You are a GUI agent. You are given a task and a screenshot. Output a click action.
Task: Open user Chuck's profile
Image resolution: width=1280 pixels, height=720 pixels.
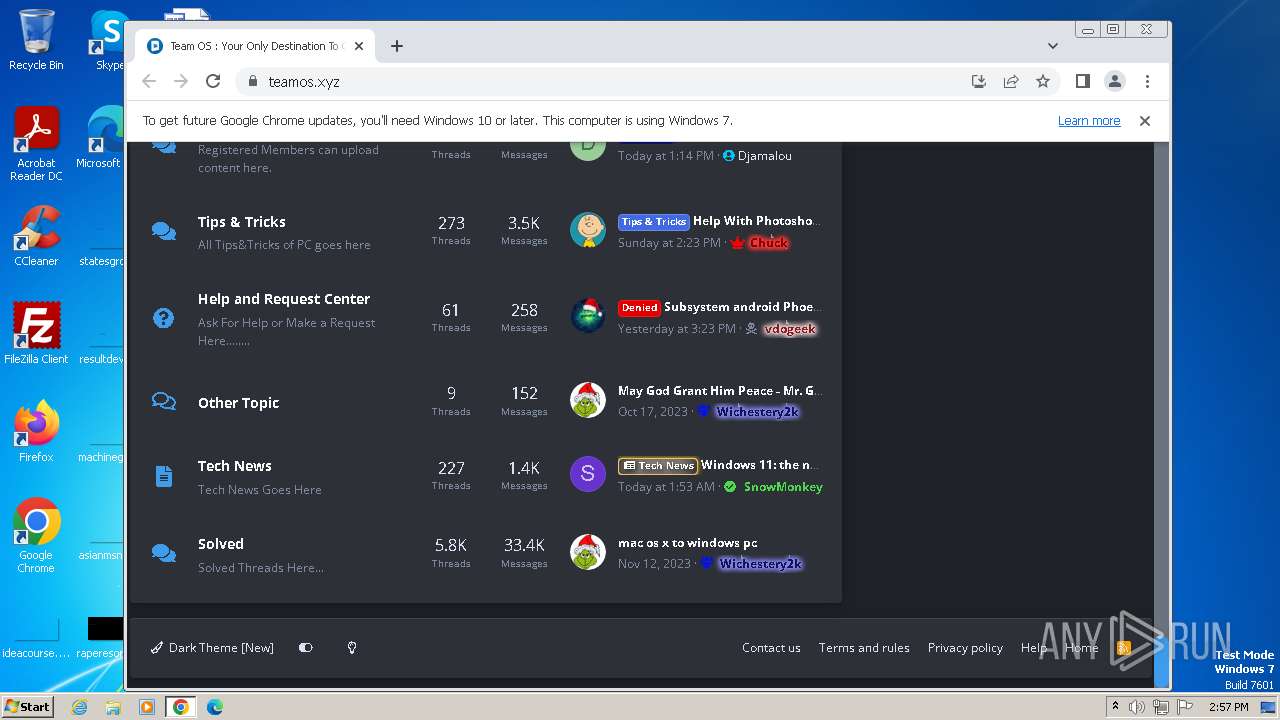(769, 243)
